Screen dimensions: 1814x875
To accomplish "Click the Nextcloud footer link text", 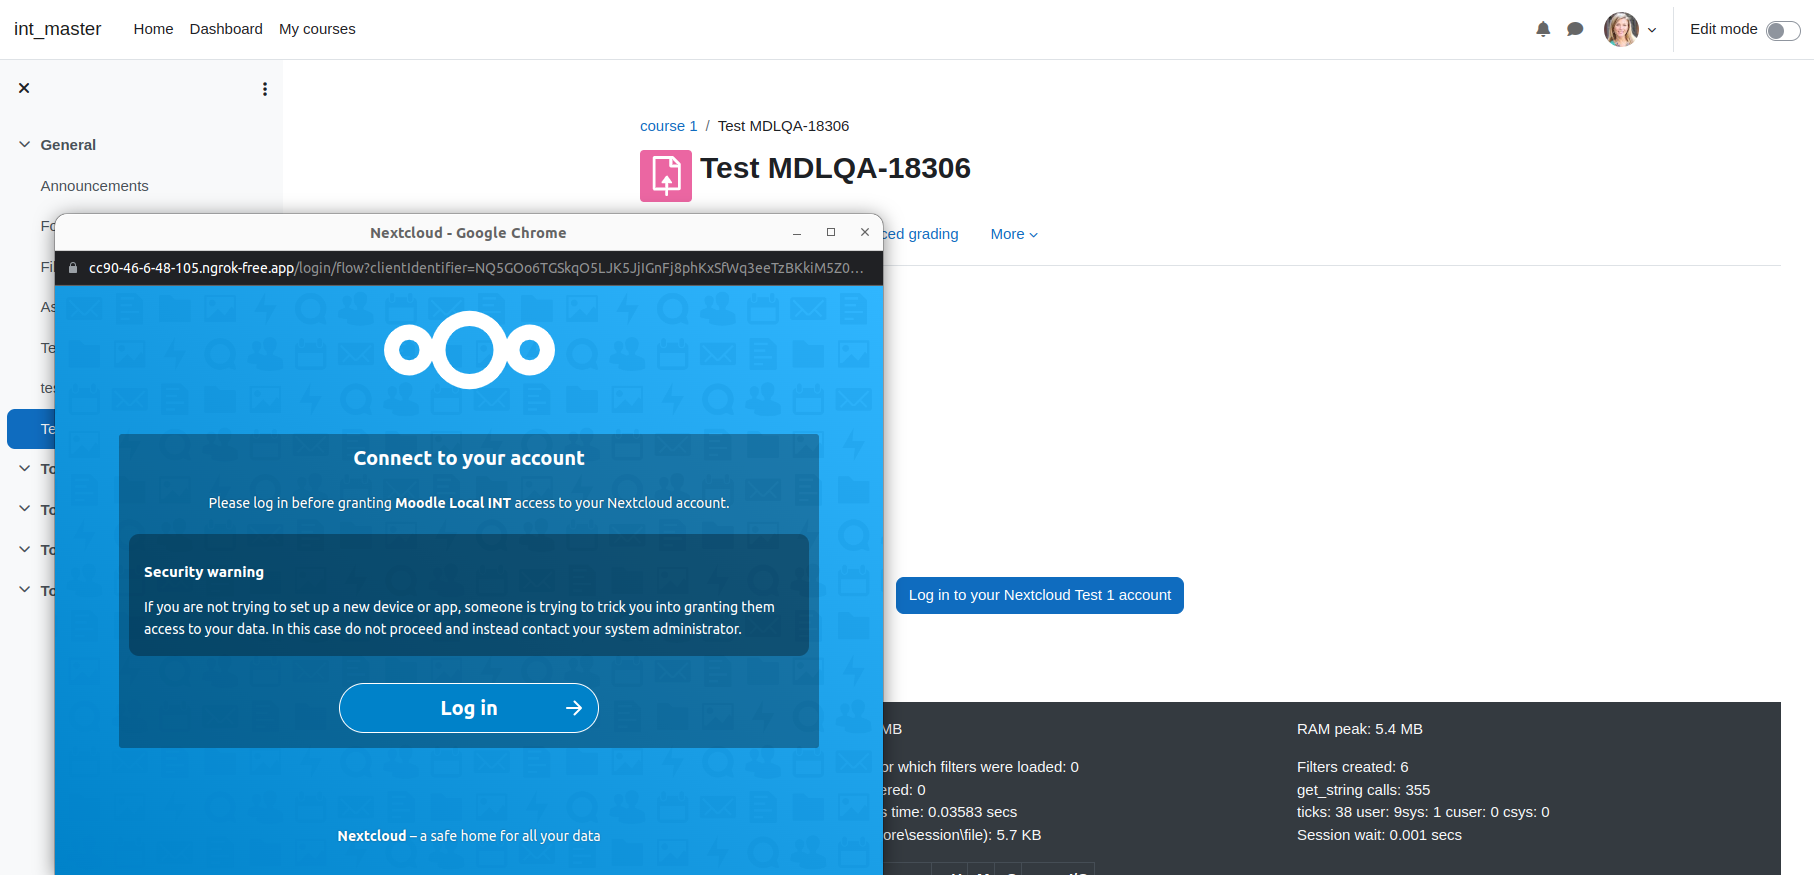I will tap(371, 836).
